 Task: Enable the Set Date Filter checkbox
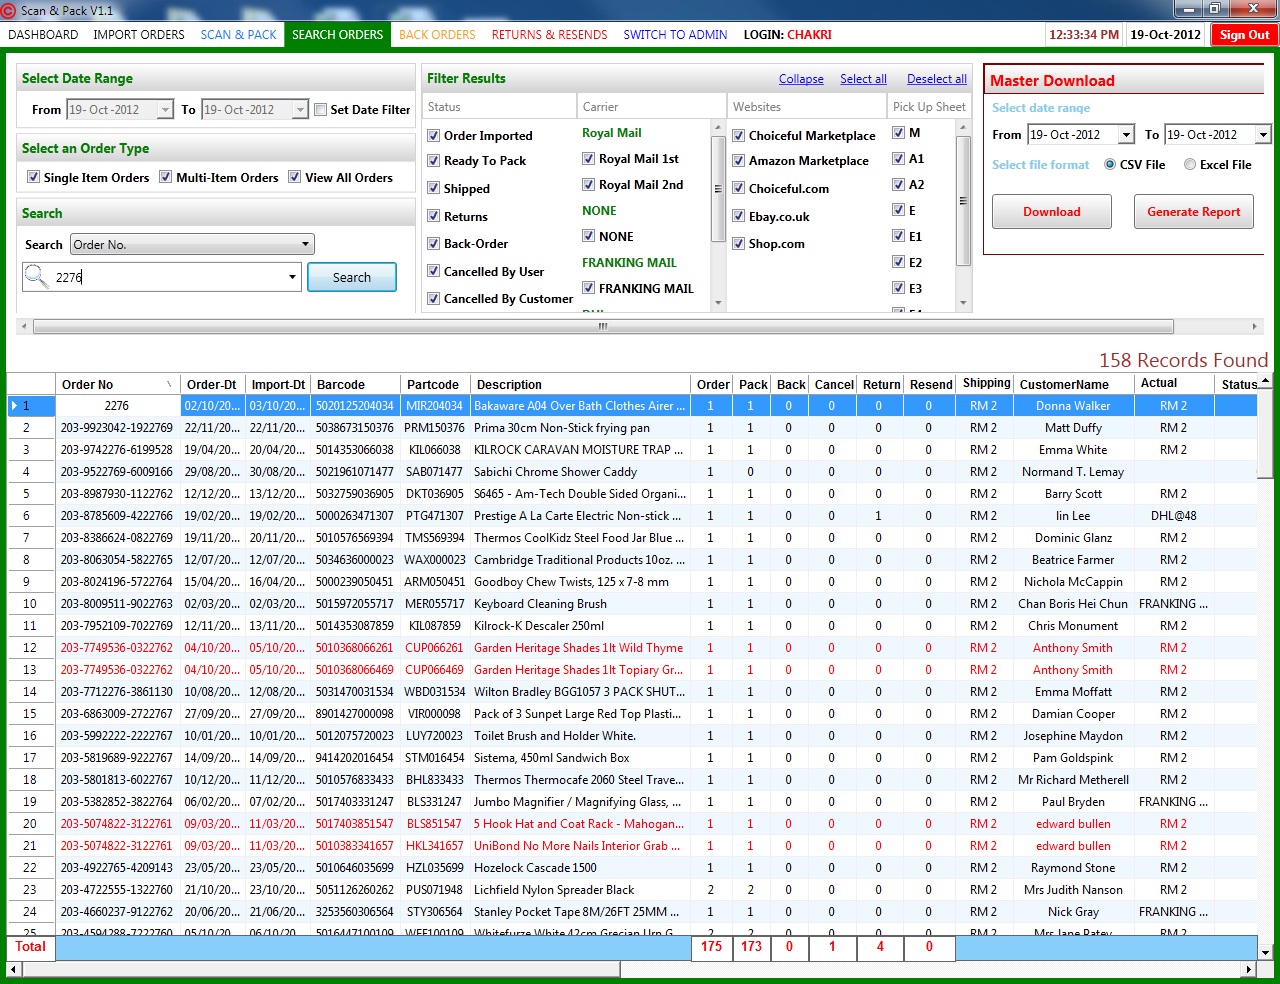click(x=321, y=110)
